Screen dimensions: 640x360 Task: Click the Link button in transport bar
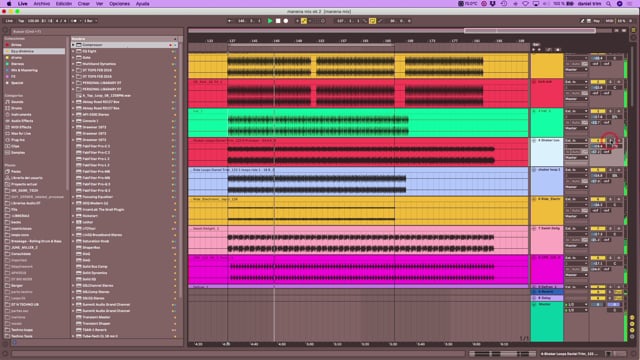(x=9, y=21)
